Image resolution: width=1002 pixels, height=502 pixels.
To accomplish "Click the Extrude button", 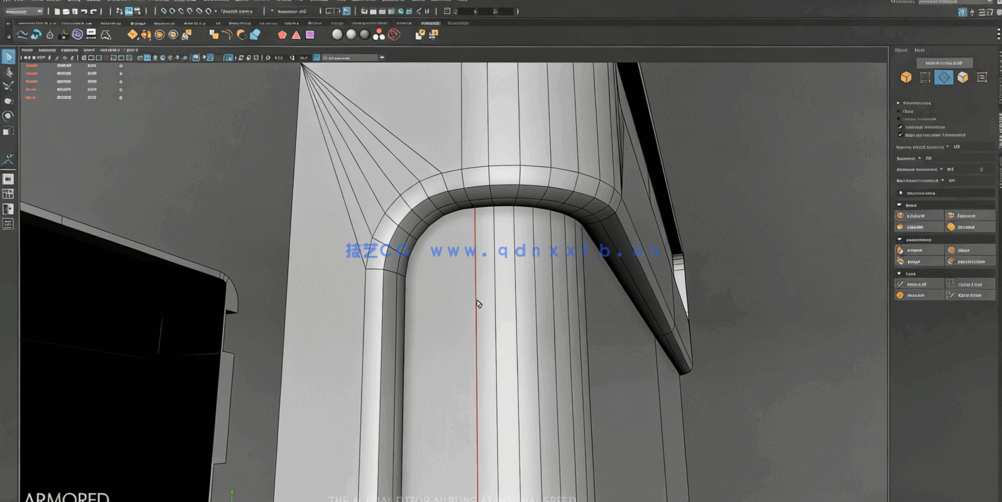I will 916,250.
